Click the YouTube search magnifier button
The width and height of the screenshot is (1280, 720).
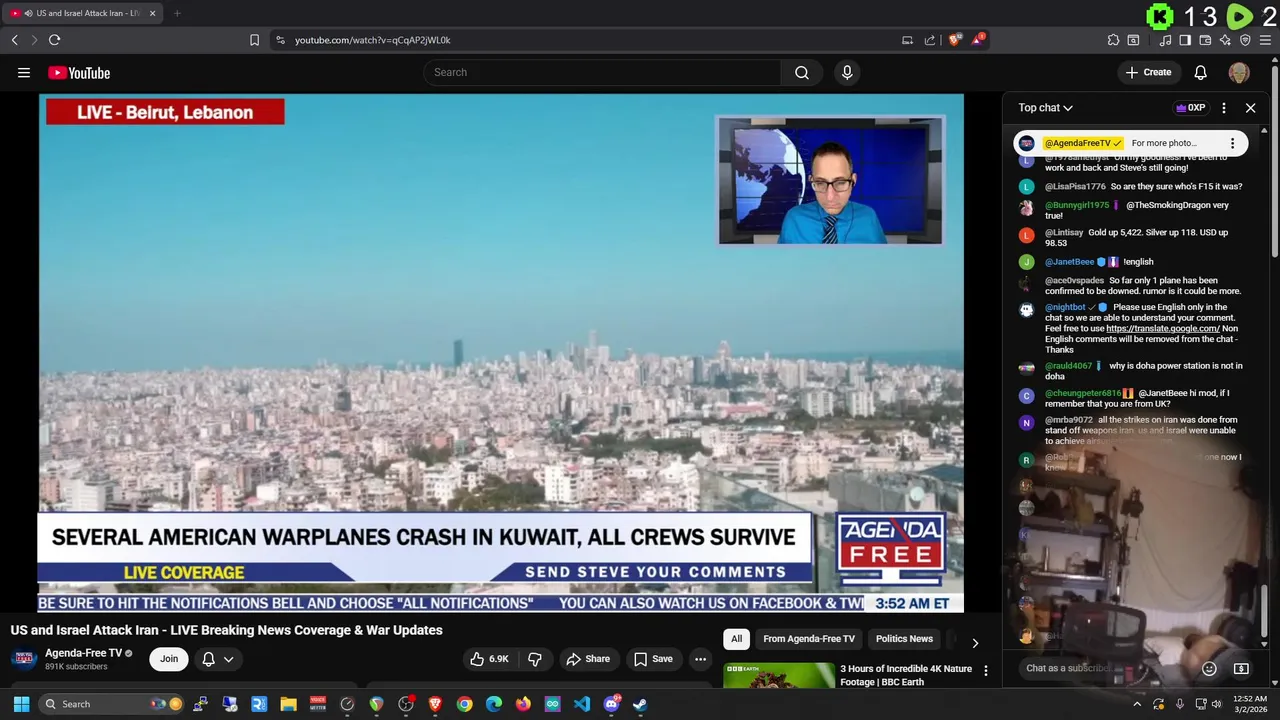tap(801, 72)
